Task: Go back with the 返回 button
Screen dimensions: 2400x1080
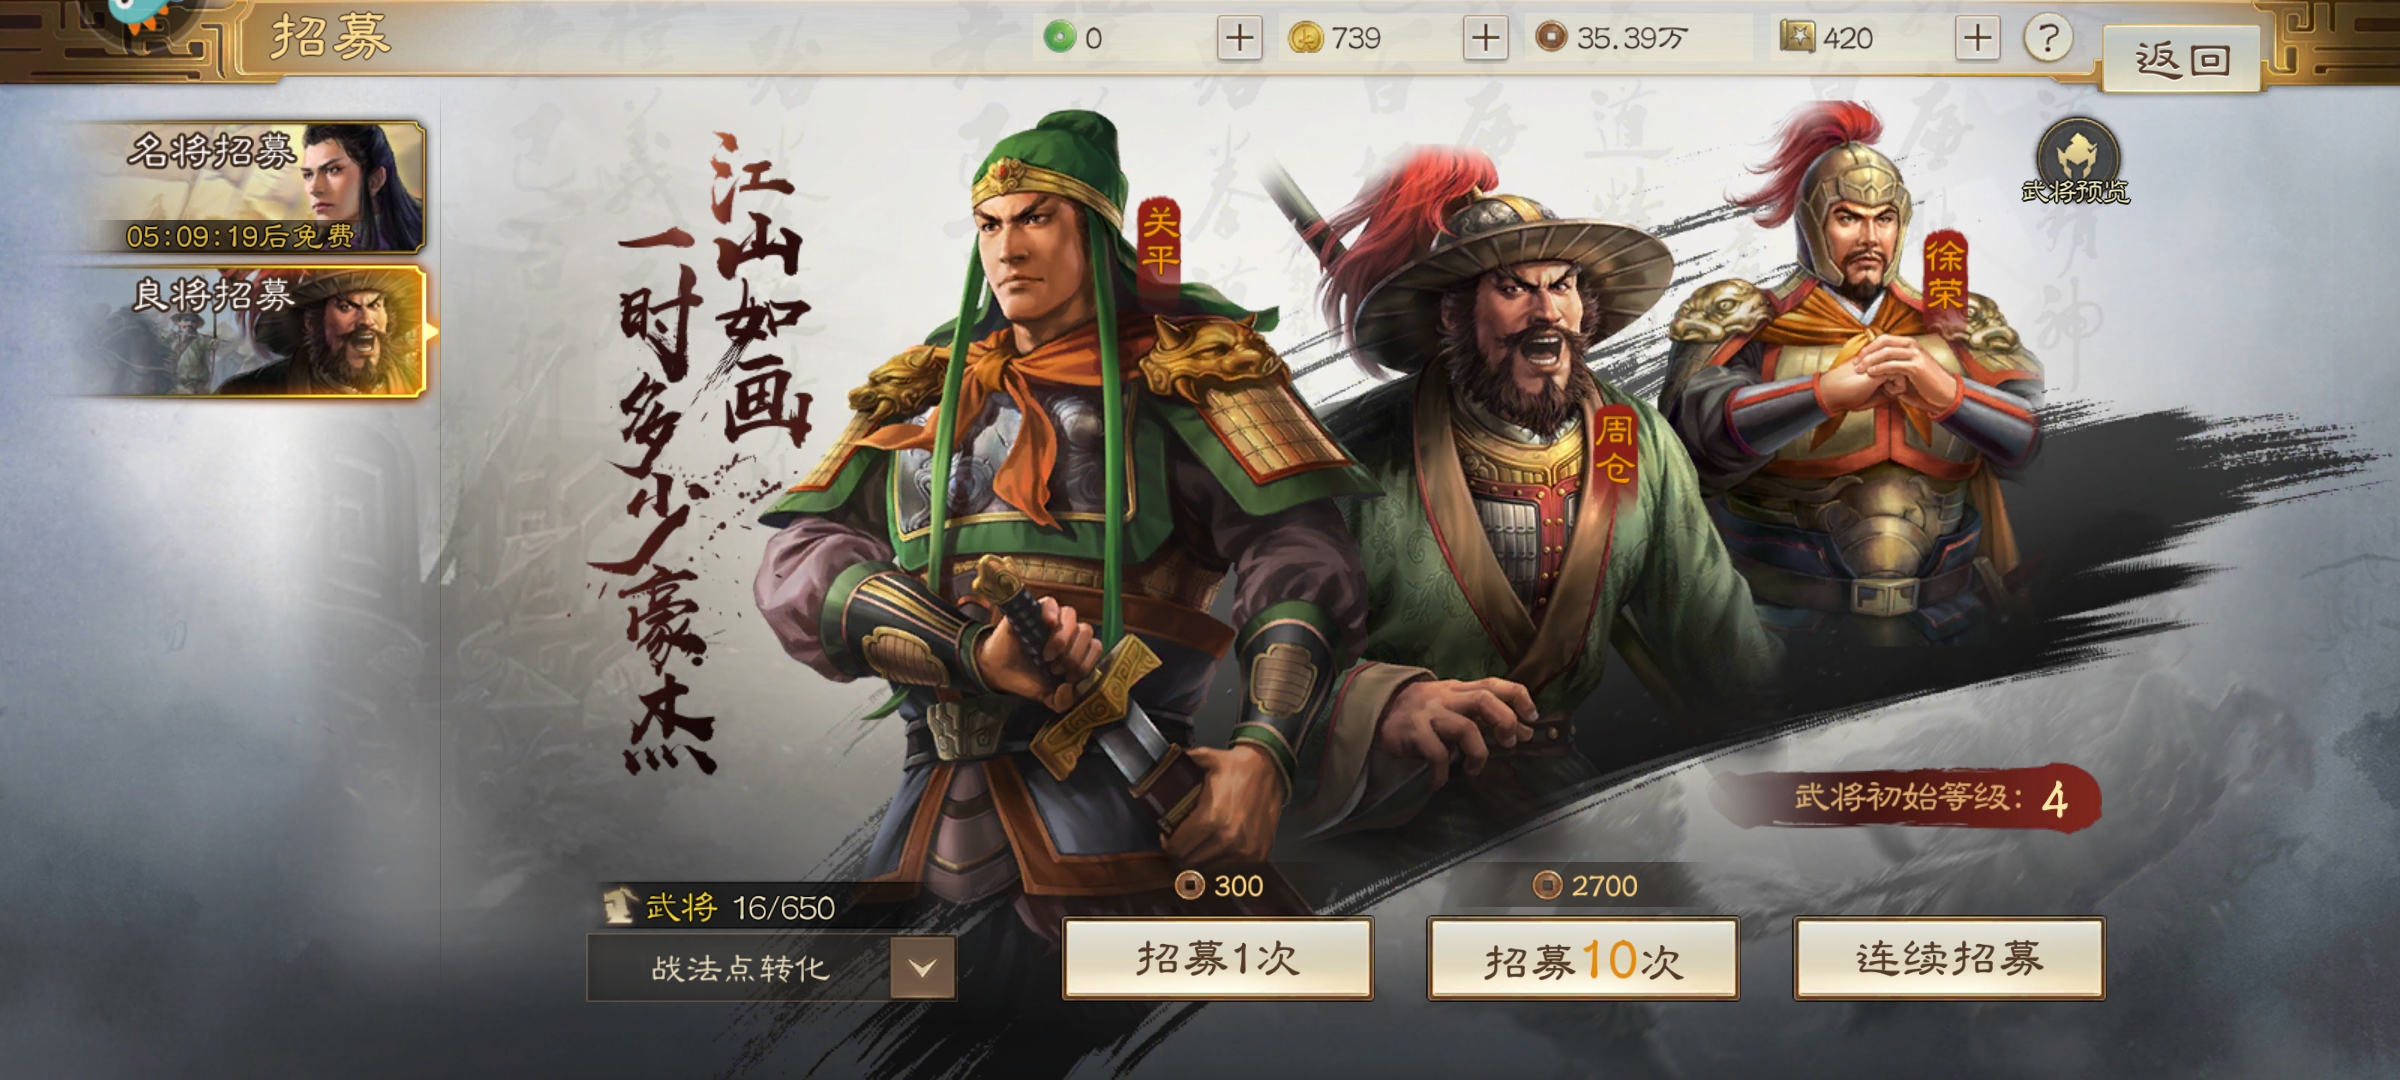Action: tap(2182, 58)
